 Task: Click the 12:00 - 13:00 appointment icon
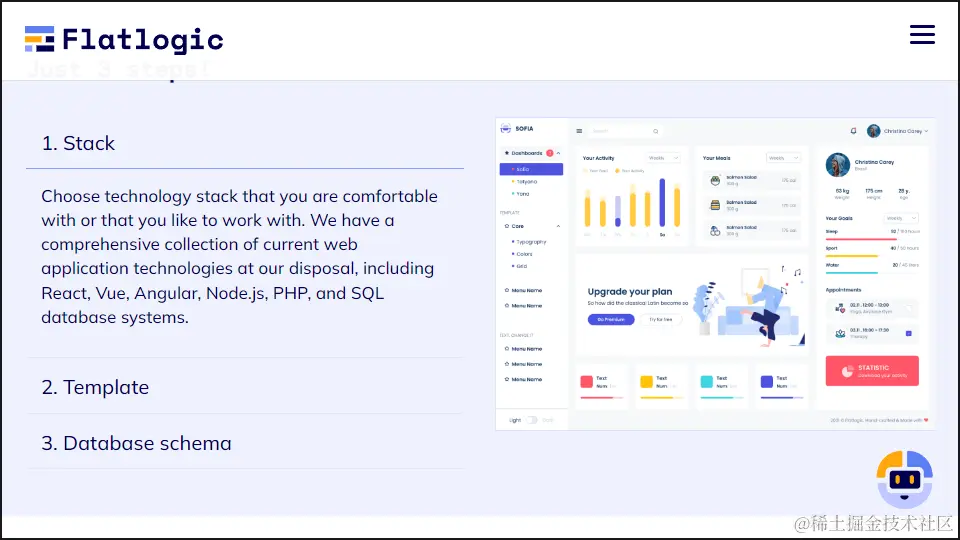pos(840,309)
